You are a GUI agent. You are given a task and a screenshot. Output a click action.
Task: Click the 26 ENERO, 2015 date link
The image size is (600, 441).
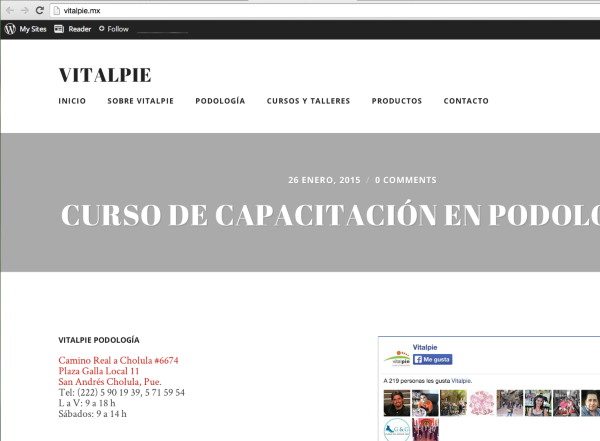[324, 180]
